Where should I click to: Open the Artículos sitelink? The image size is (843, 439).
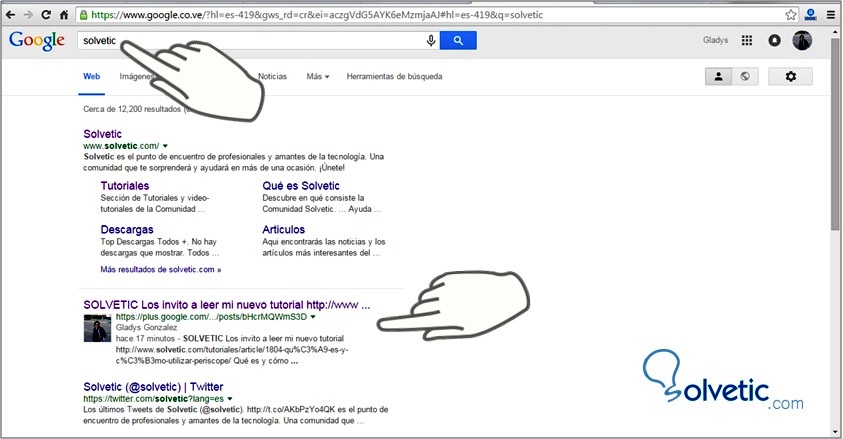pos(283,229)
